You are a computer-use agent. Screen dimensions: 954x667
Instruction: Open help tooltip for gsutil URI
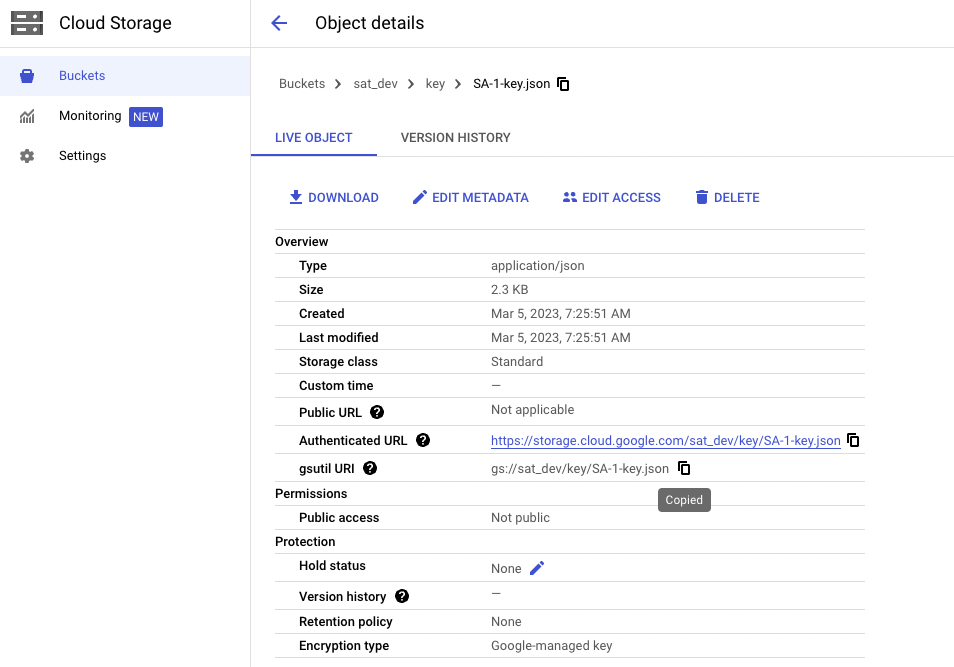point(370,468)
